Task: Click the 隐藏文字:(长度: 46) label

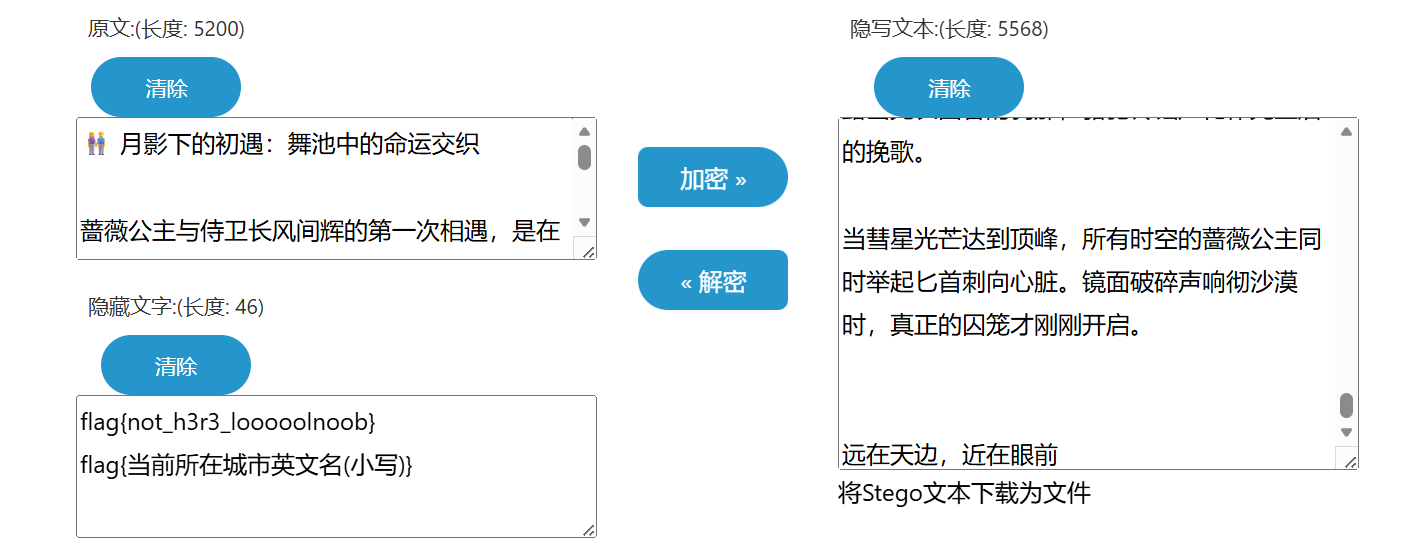Action: [x=176, y=307]
